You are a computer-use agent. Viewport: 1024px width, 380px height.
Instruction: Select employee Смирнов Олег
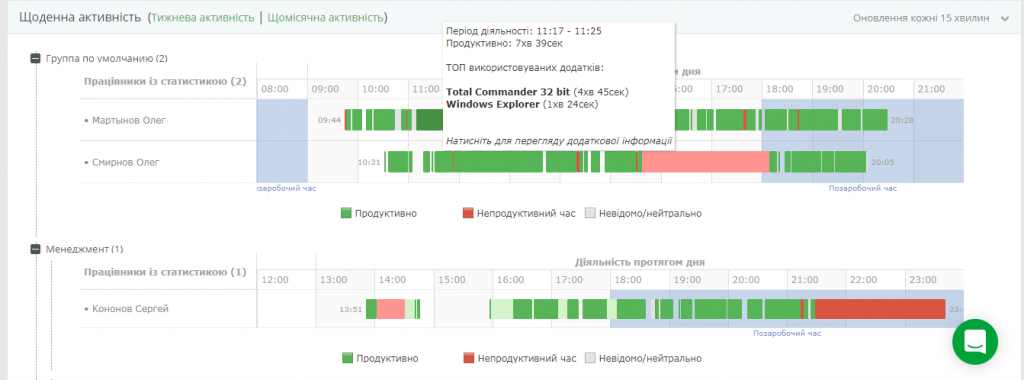[126, 162]
